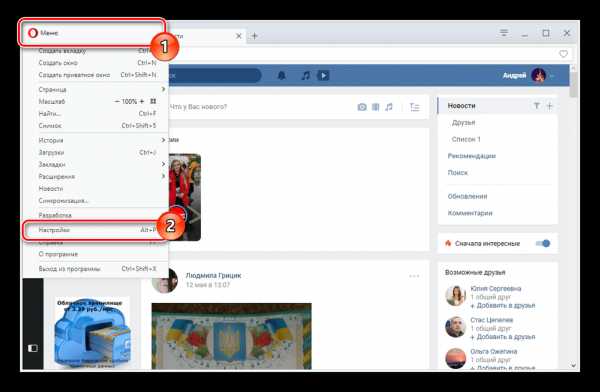Open the Рекомендации news section
Image resolution: width=600 pixels, height=392 pixels.
pos(471,156)
